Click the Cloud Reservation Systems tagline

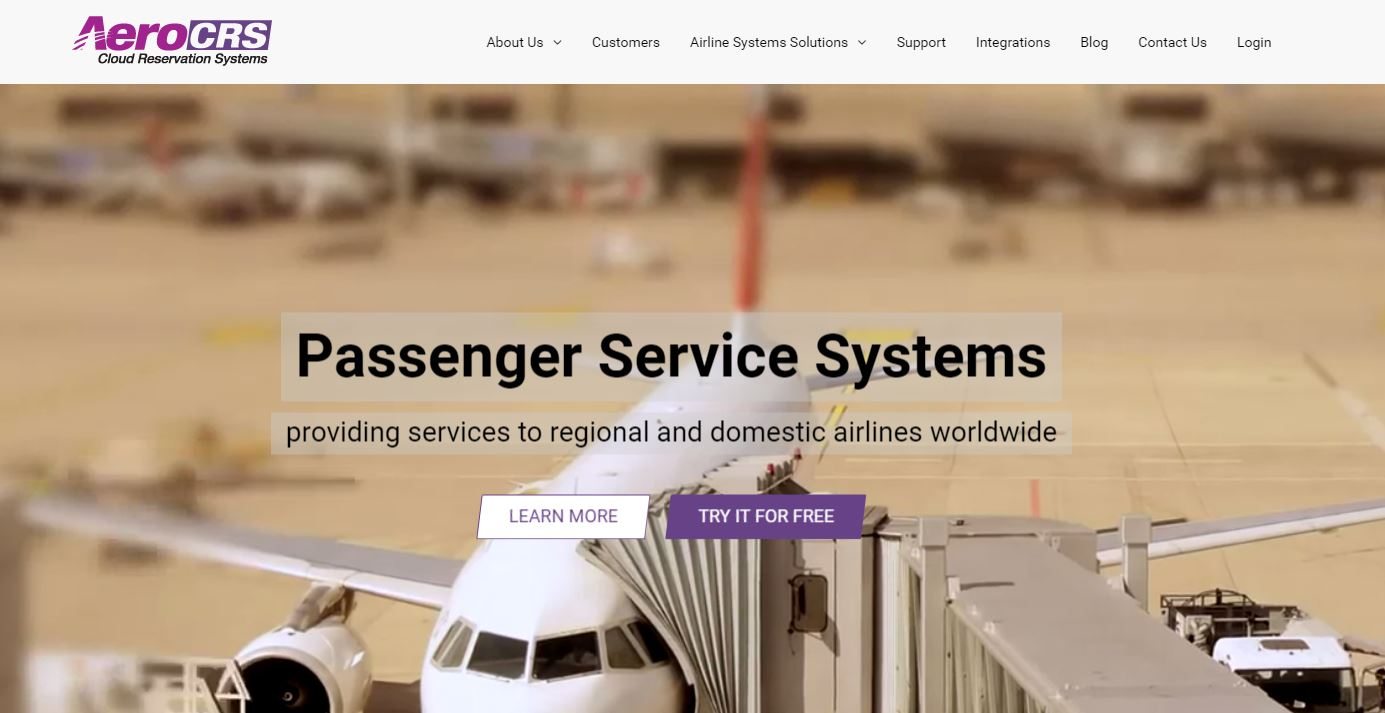[x=183, y=59]
